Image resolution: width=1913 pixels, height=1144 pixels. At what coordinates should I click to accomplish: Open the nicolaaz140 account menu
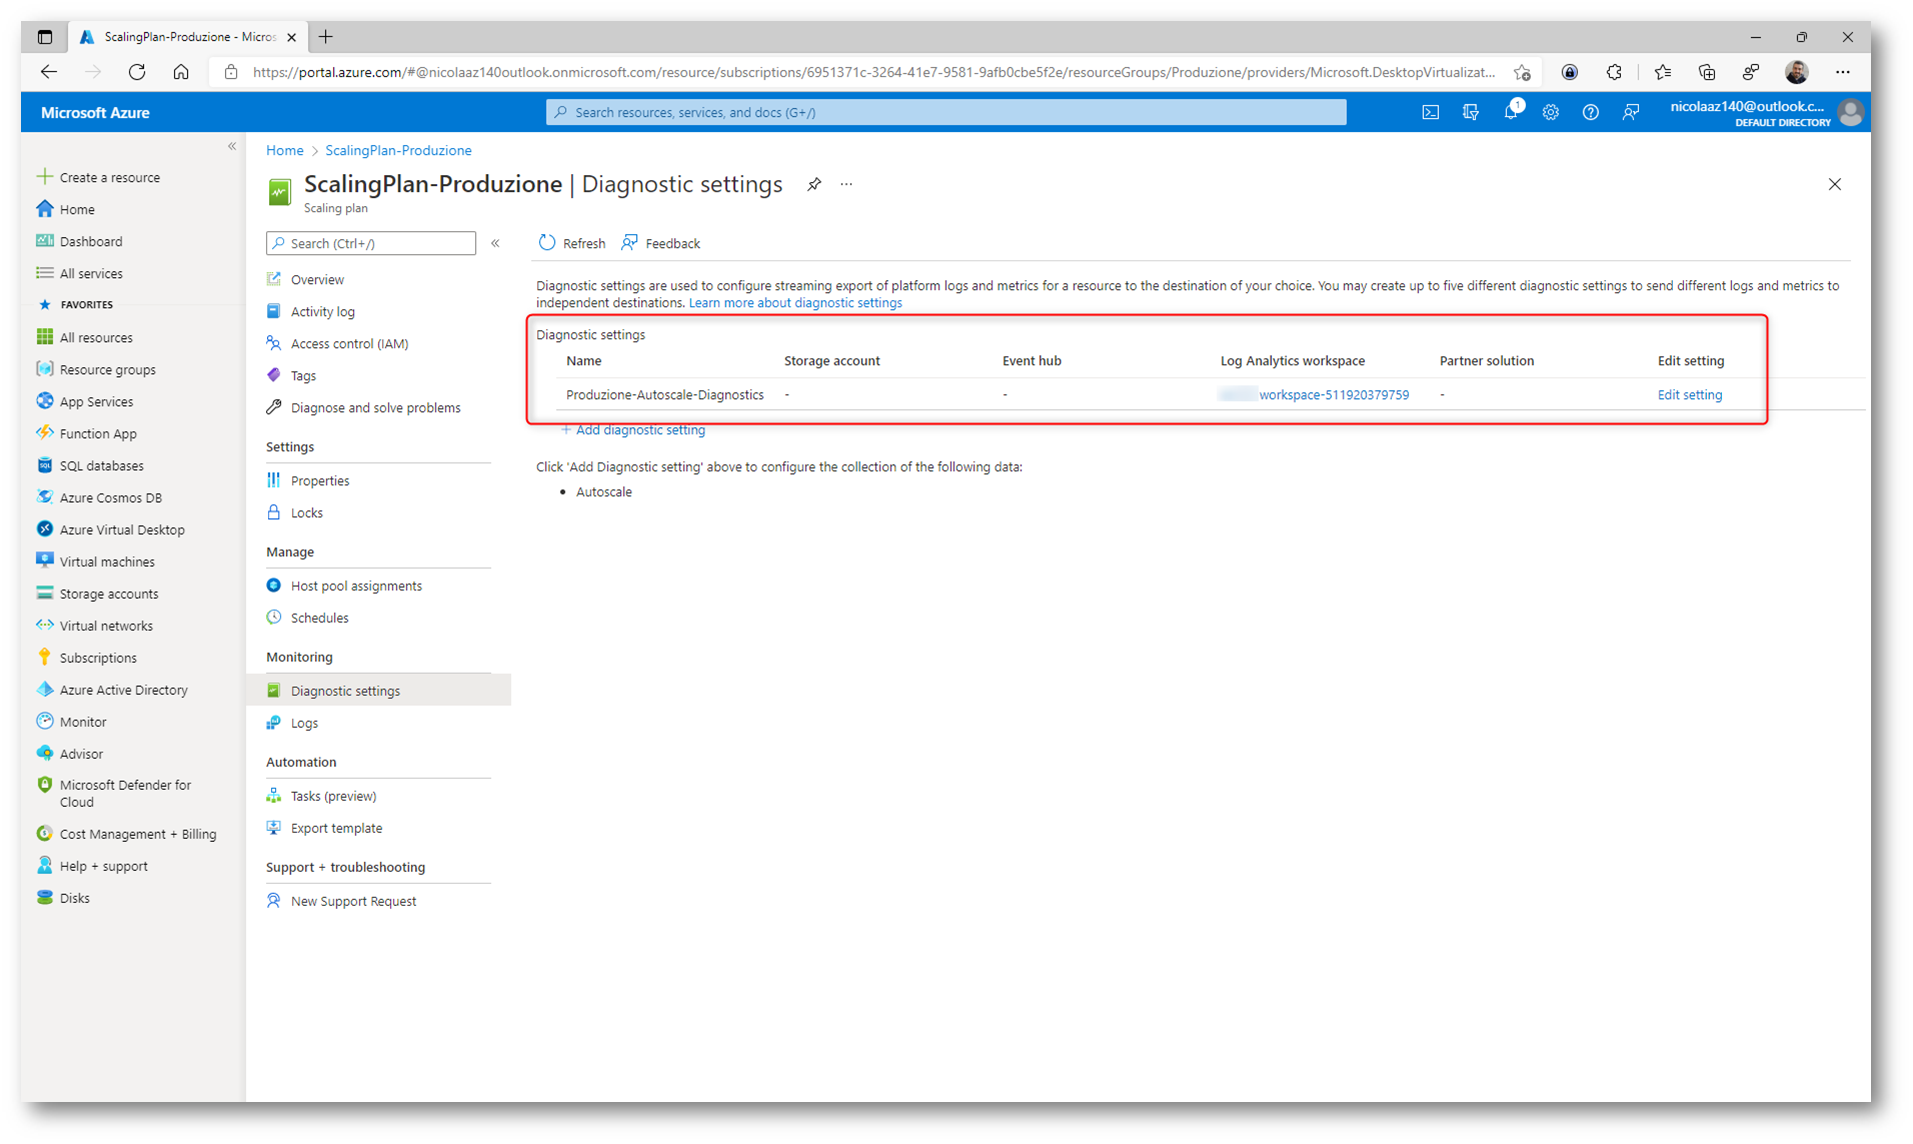[x=1765, y=112]
